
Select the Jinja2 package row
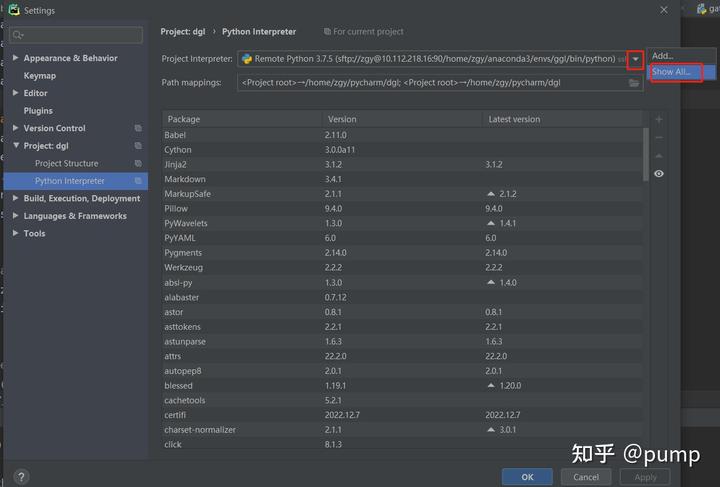pyautogui.click(x=403, y=164)
